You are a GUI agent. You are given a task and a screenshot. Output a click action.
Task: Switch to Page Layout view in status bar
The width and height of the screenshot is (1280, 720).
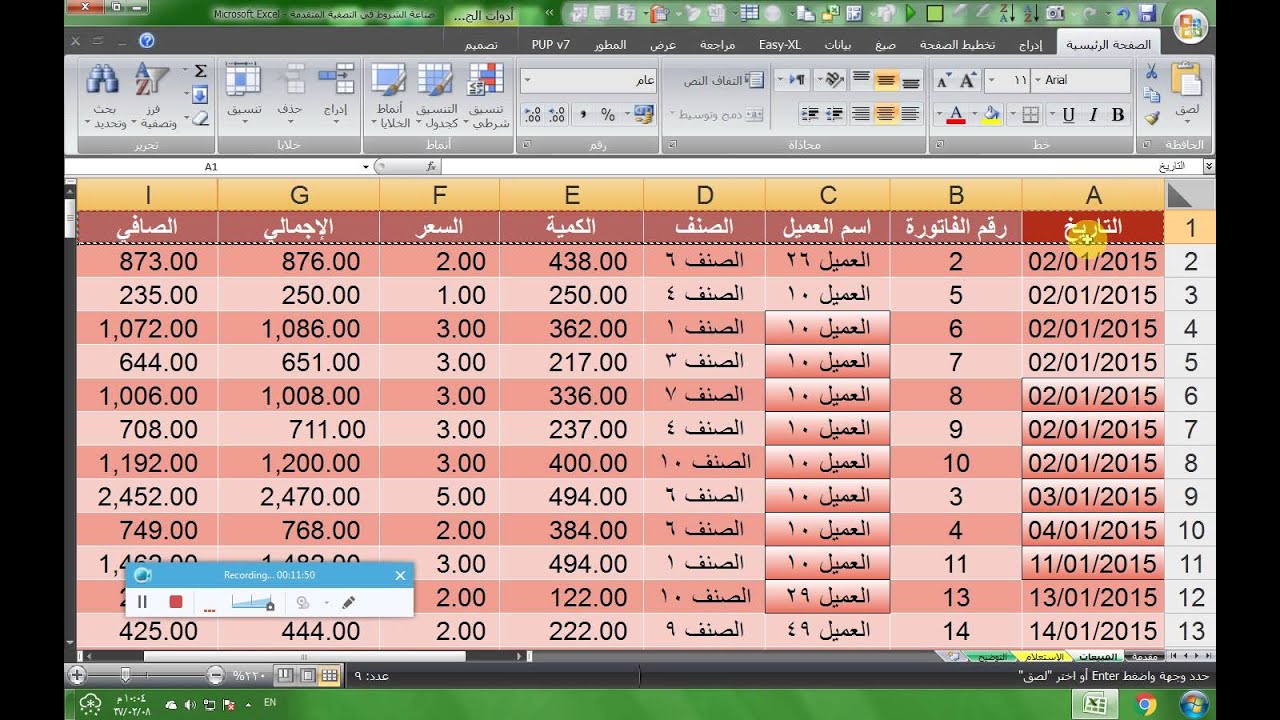click(x=308, y=676)
